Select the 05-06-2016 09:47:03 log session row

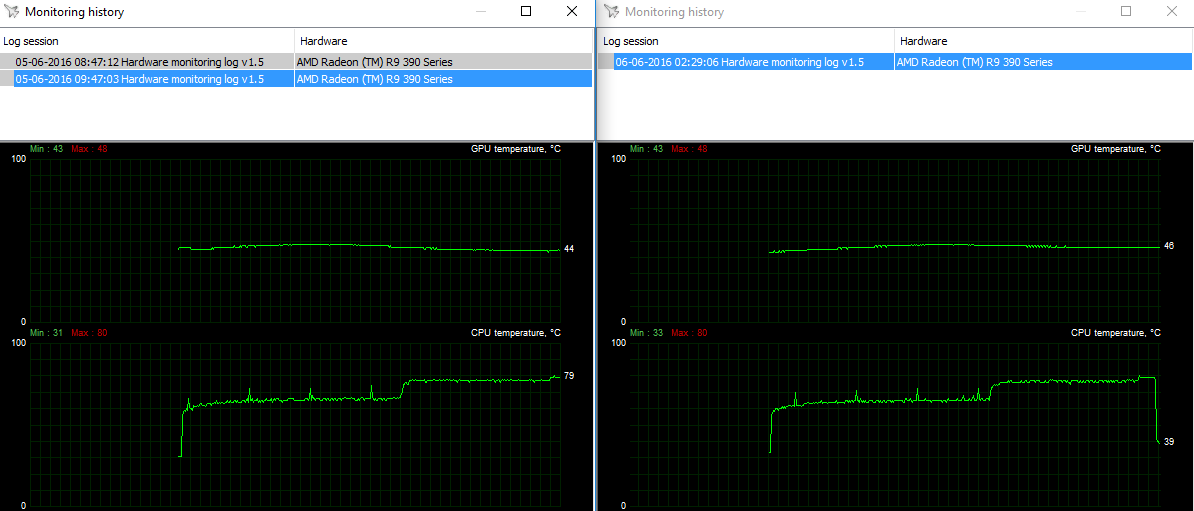point(296,78)
